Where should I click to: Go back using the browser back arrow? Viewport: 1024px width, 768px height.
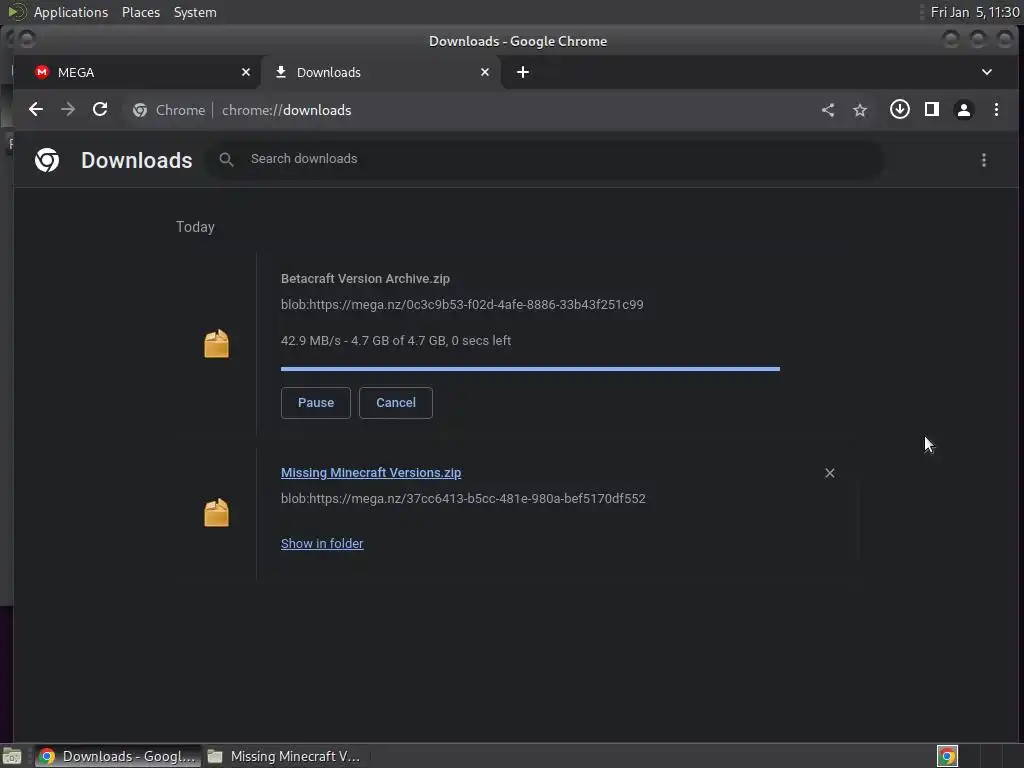click(x=36, y=110)
